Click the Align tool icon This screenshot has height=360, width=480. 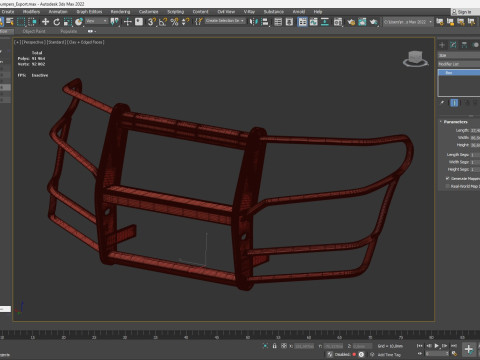[265, 22]
